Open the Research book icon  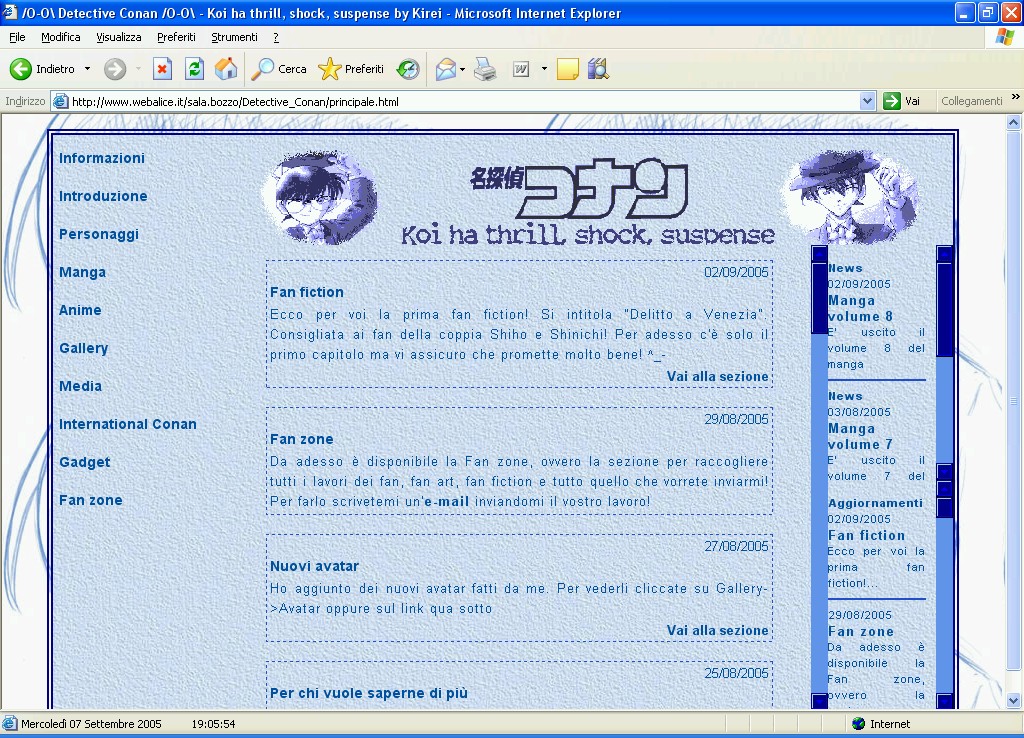tap(598, 69)
